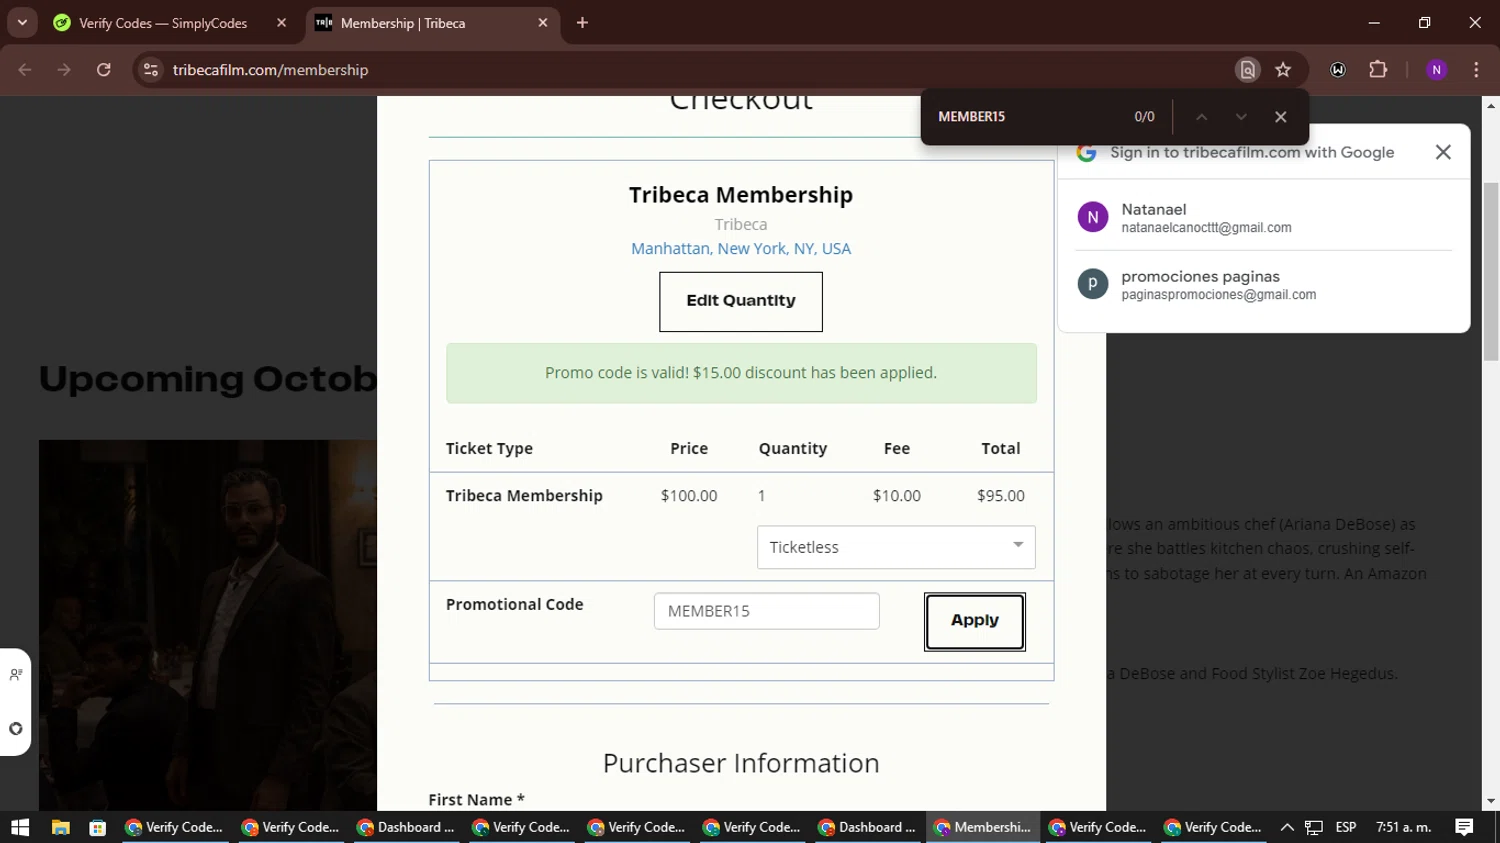The image size is (1500, 843).
Task: Open Microsoft Store from the taskbar
Action: [x=97, y=827]
